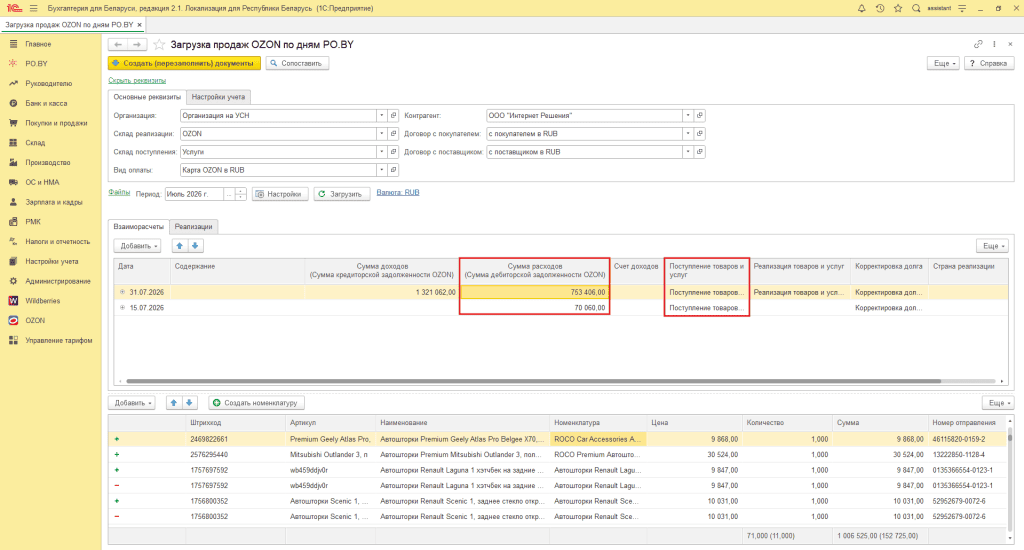Screen dimensions: 1024x550
Task: Click the Файлы link
Action: click(119, 192)
